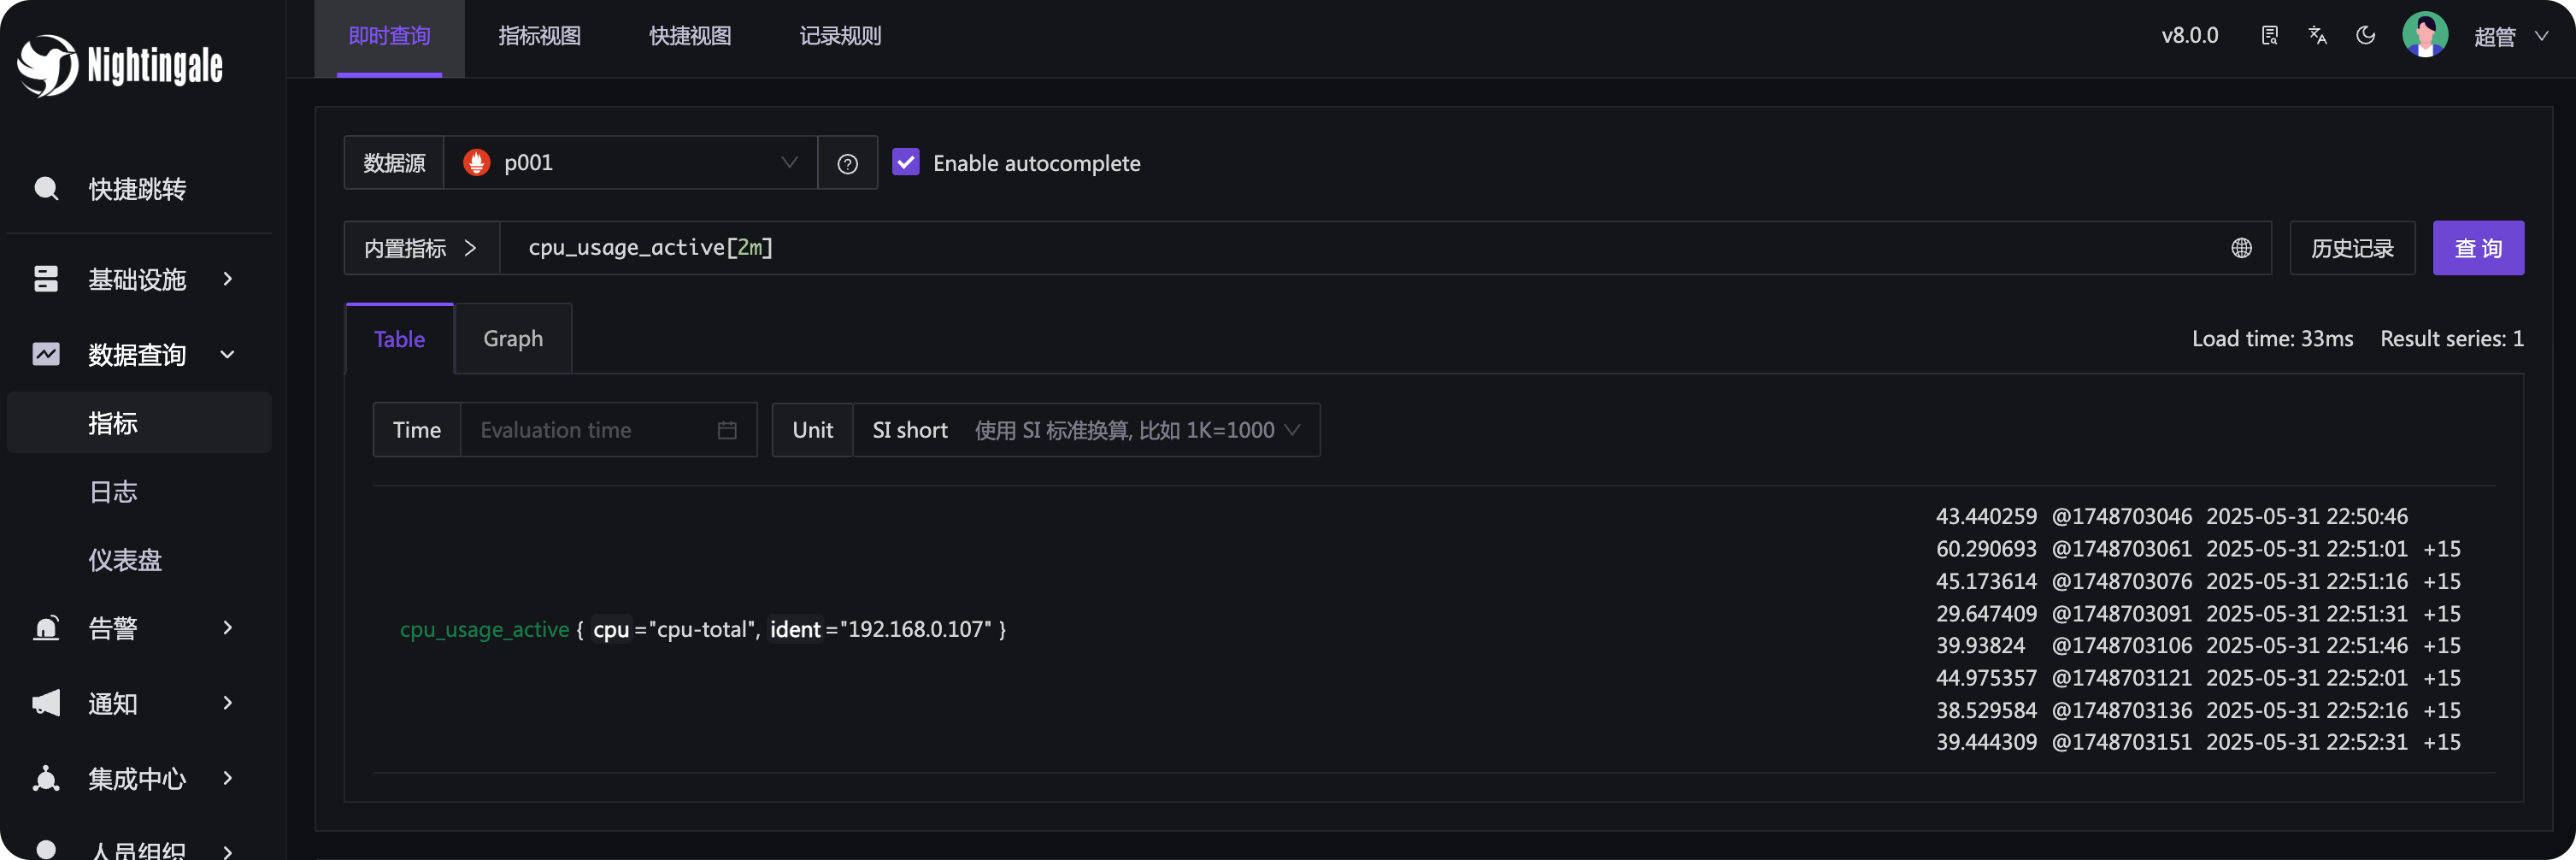Image resolution: width=2576 pixels, height=860 pixels.
Task: Click the language translation icon
Action: click(x=2317, y=36)
